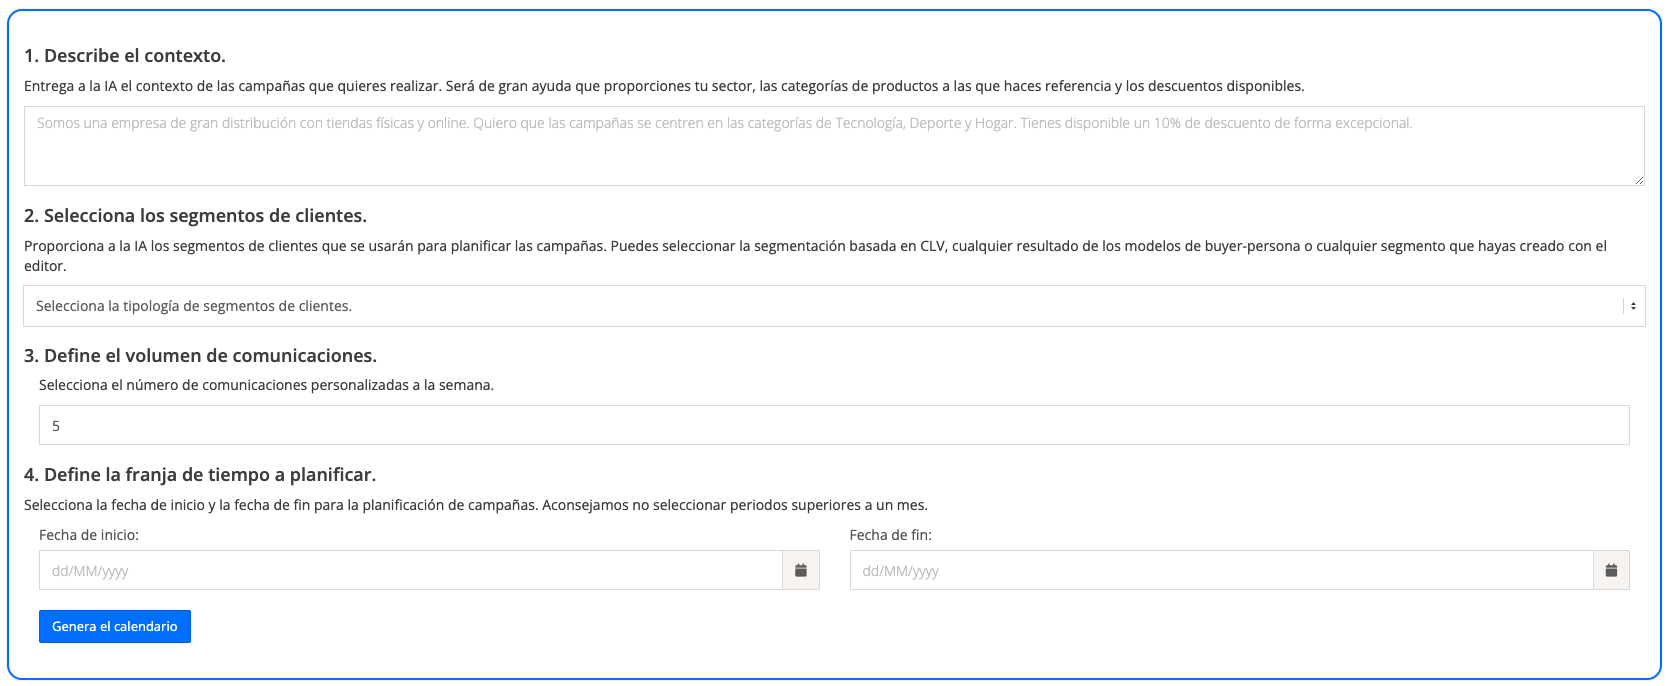Click the 'Entrega a la IA el contexto' description
The height and width of the screenshot is (686, 1667).
[663, 86]
